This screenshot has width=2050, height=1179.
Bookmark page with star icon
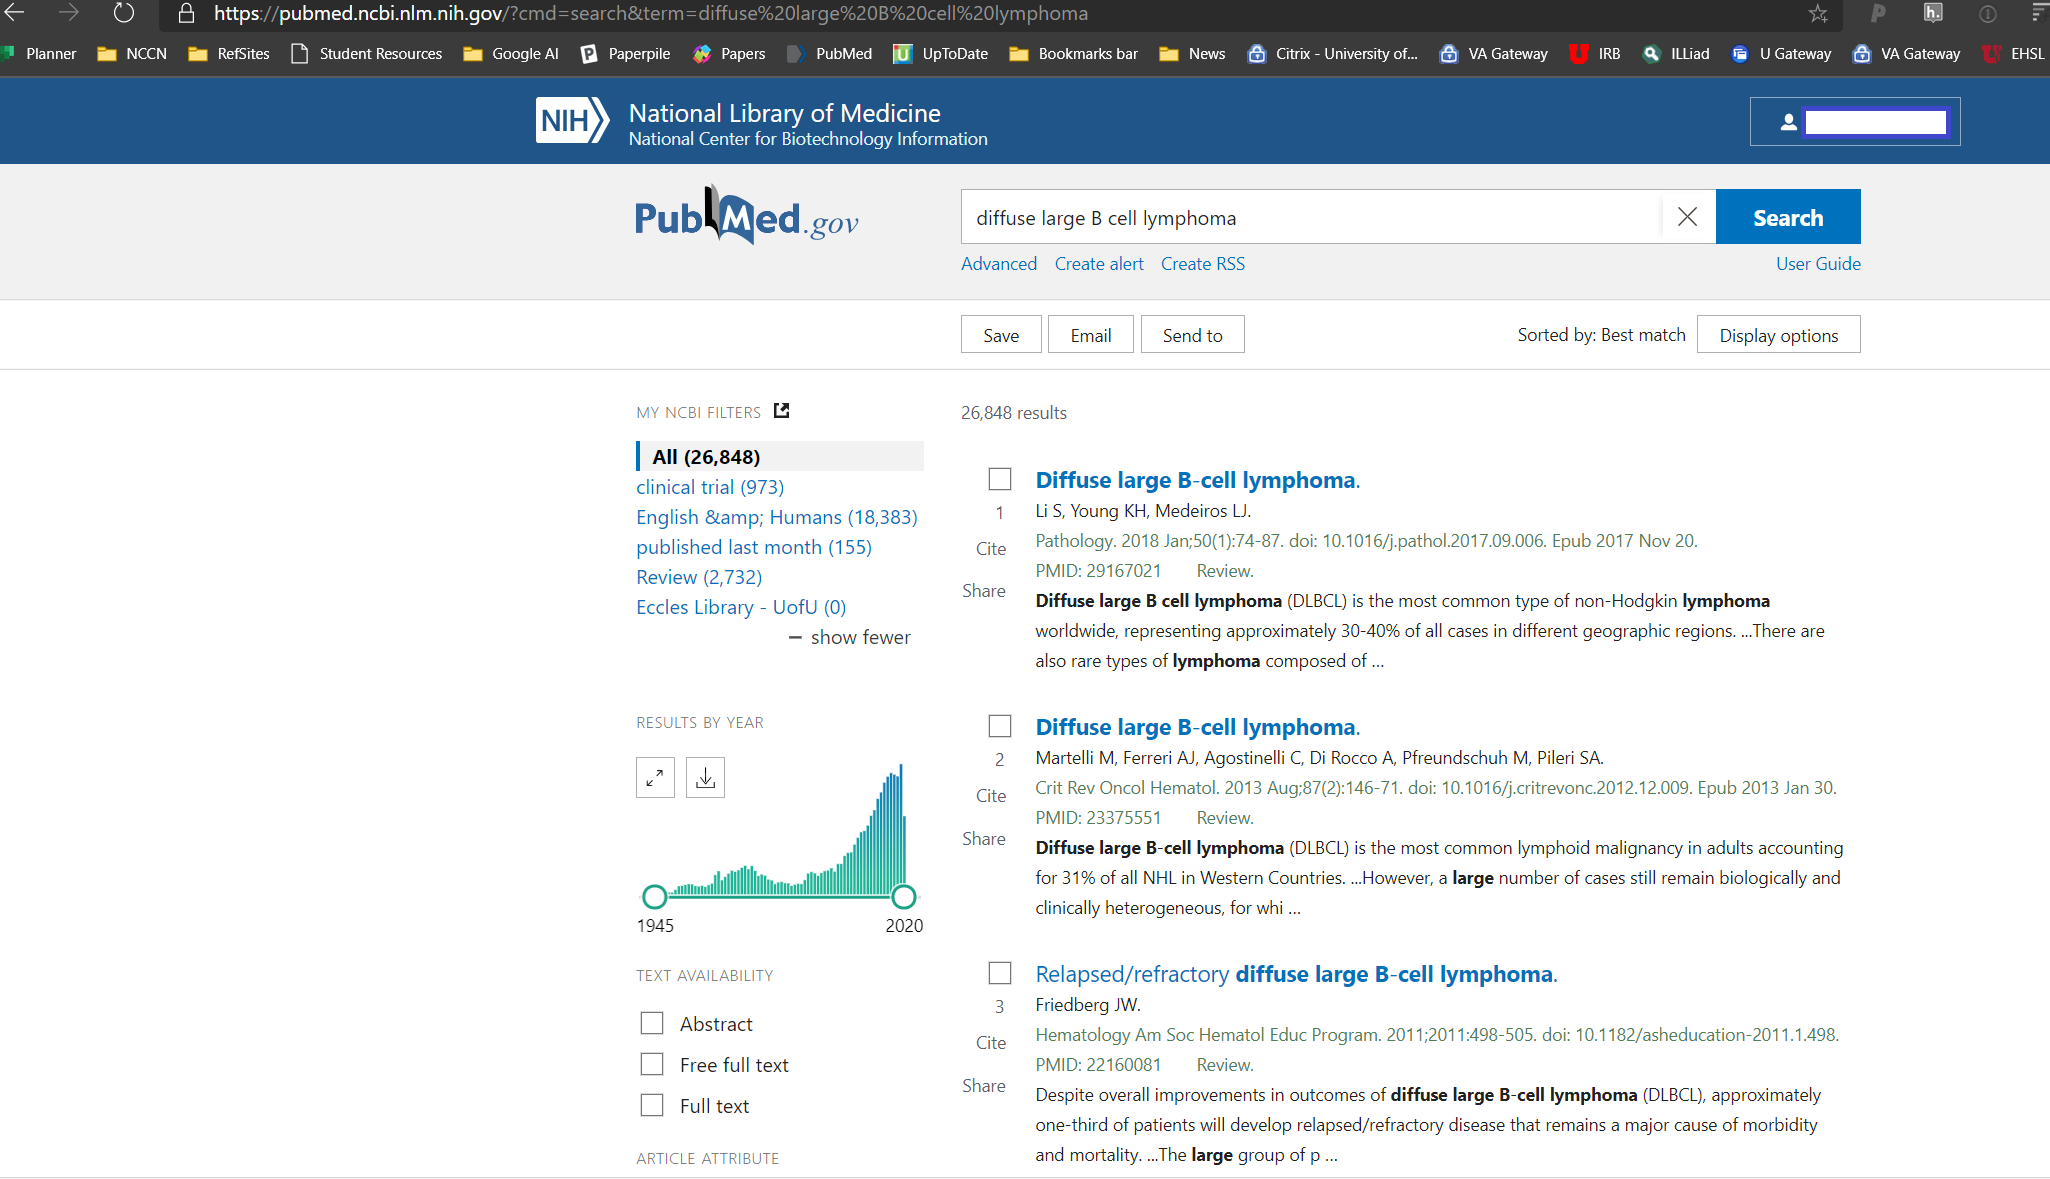point(1818,13)
